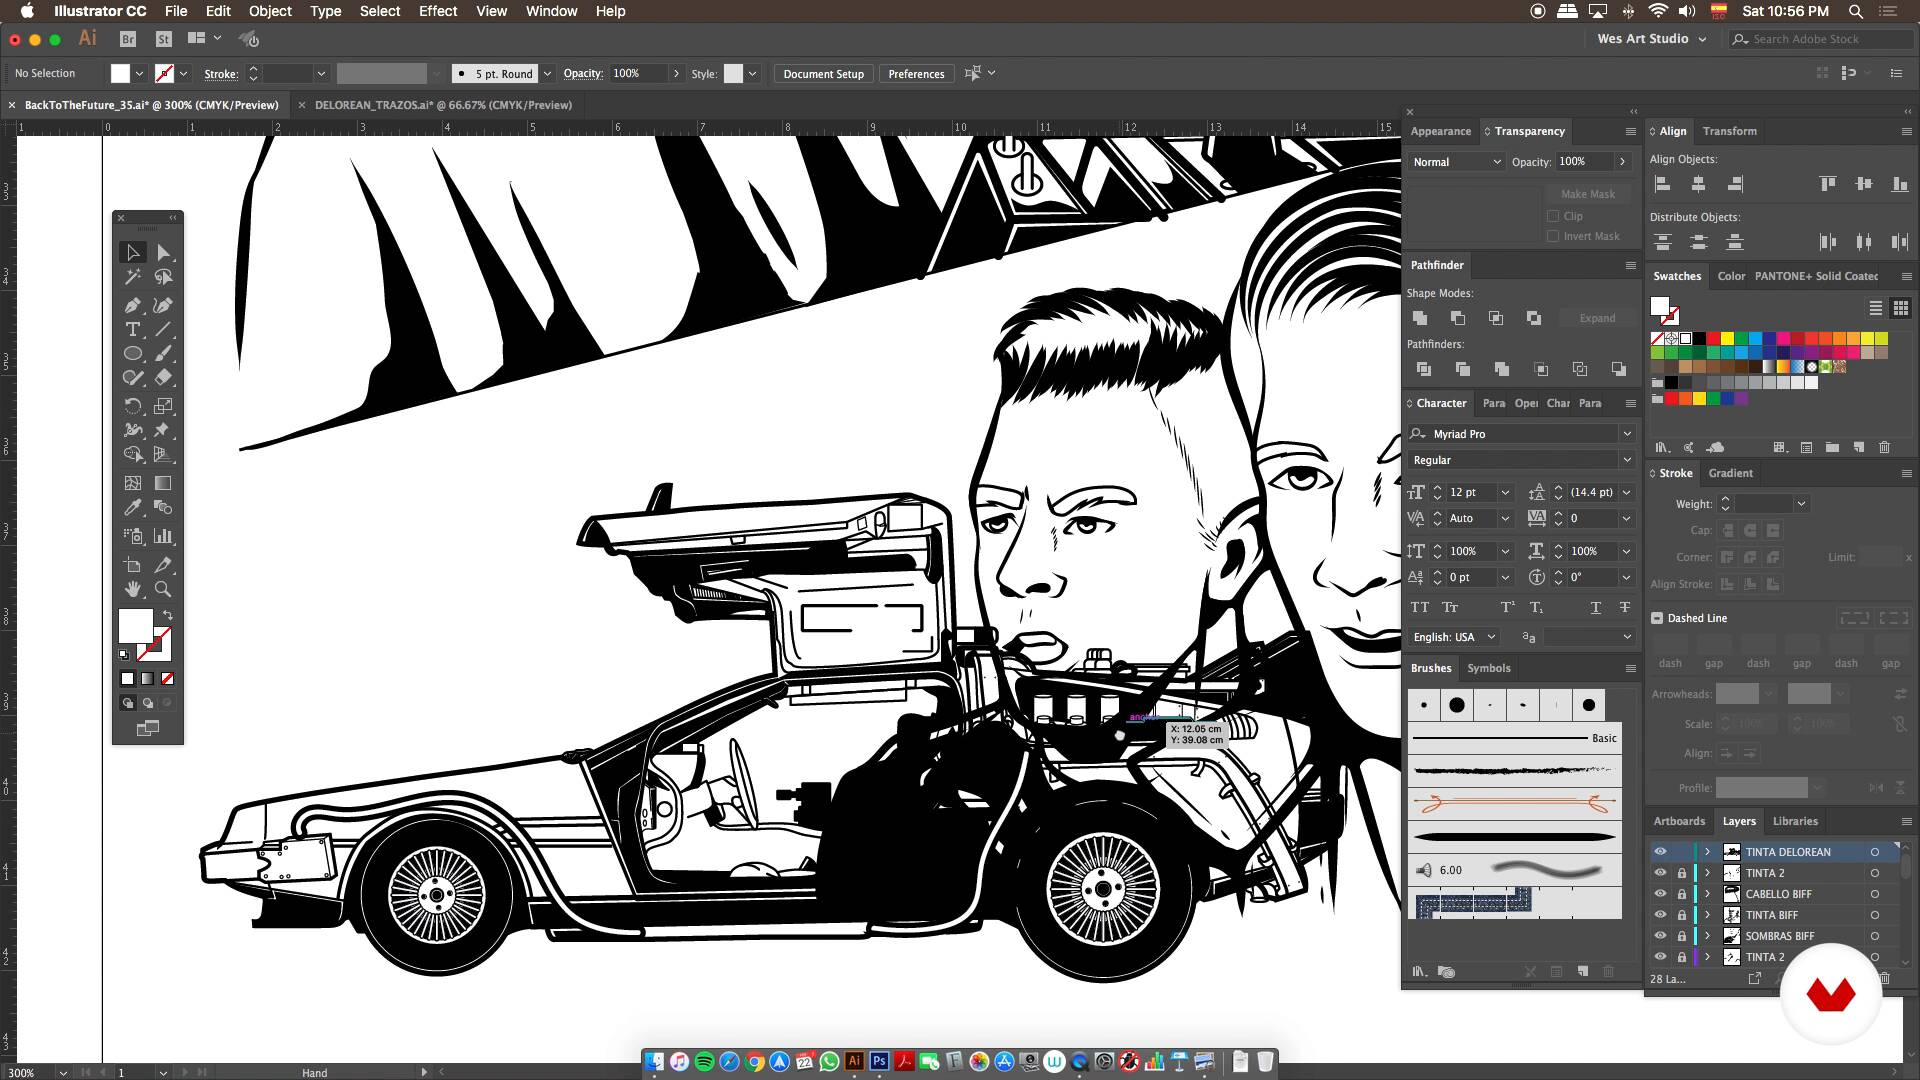Click the white fill swatch in control bar
Image resolution: width=1920 pixels, height=1080 pixels.
[120, 74]
